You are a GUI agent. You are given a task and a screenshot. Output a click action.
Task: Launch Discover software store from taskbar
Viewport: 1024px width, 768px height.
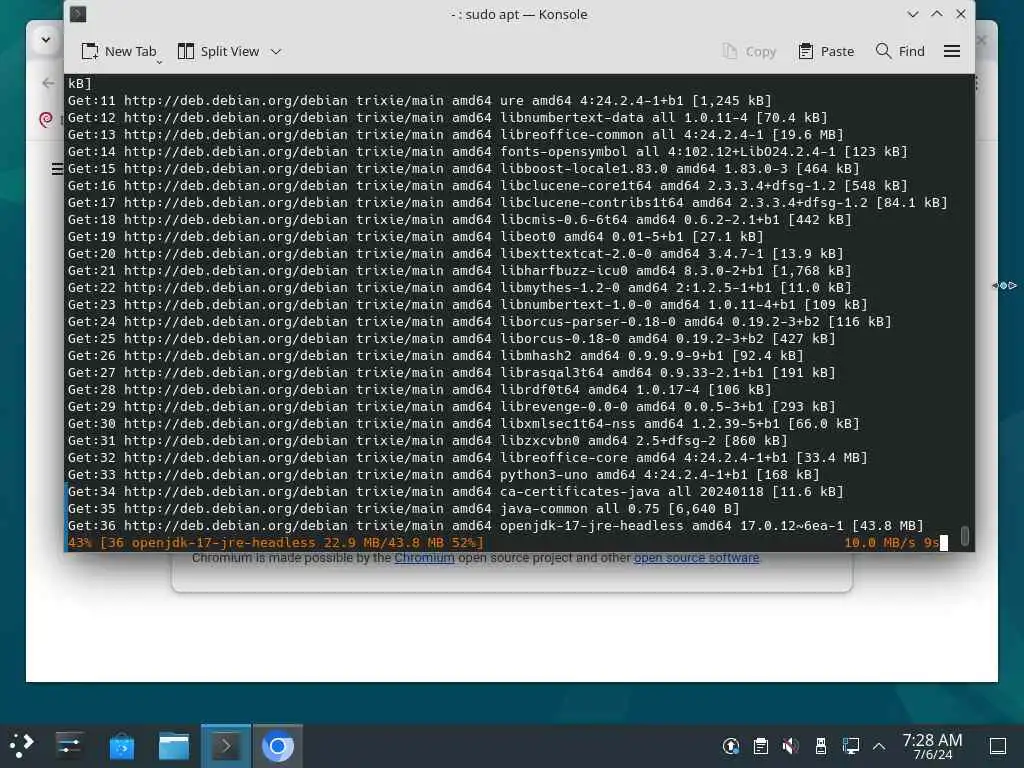click(121, 746)
